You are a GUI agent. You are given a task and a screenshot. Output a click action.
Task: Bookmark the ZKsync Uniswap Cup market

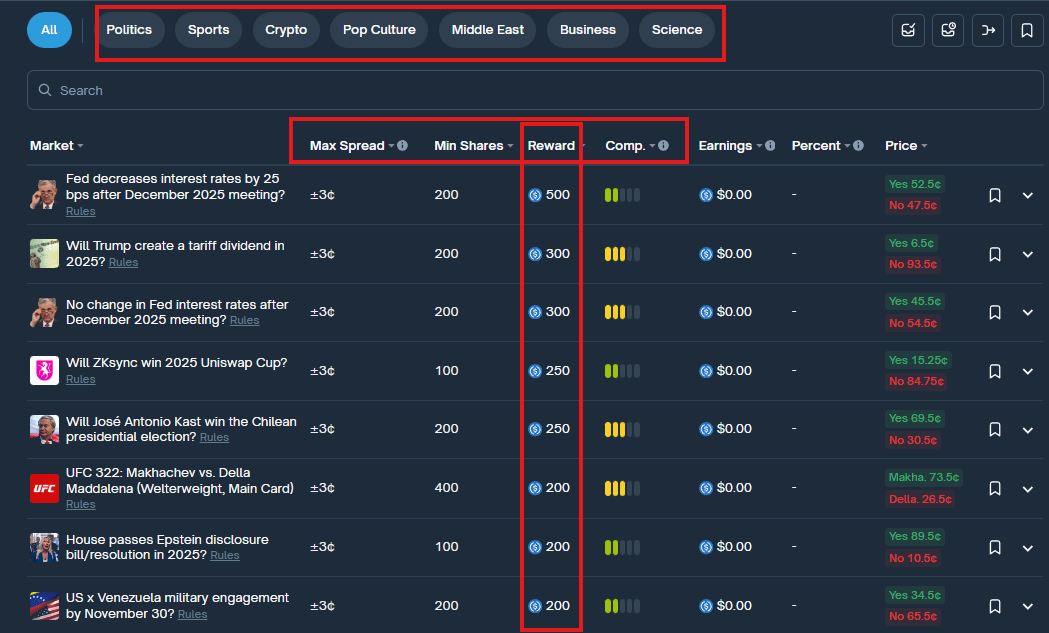[x=995, y=371]
